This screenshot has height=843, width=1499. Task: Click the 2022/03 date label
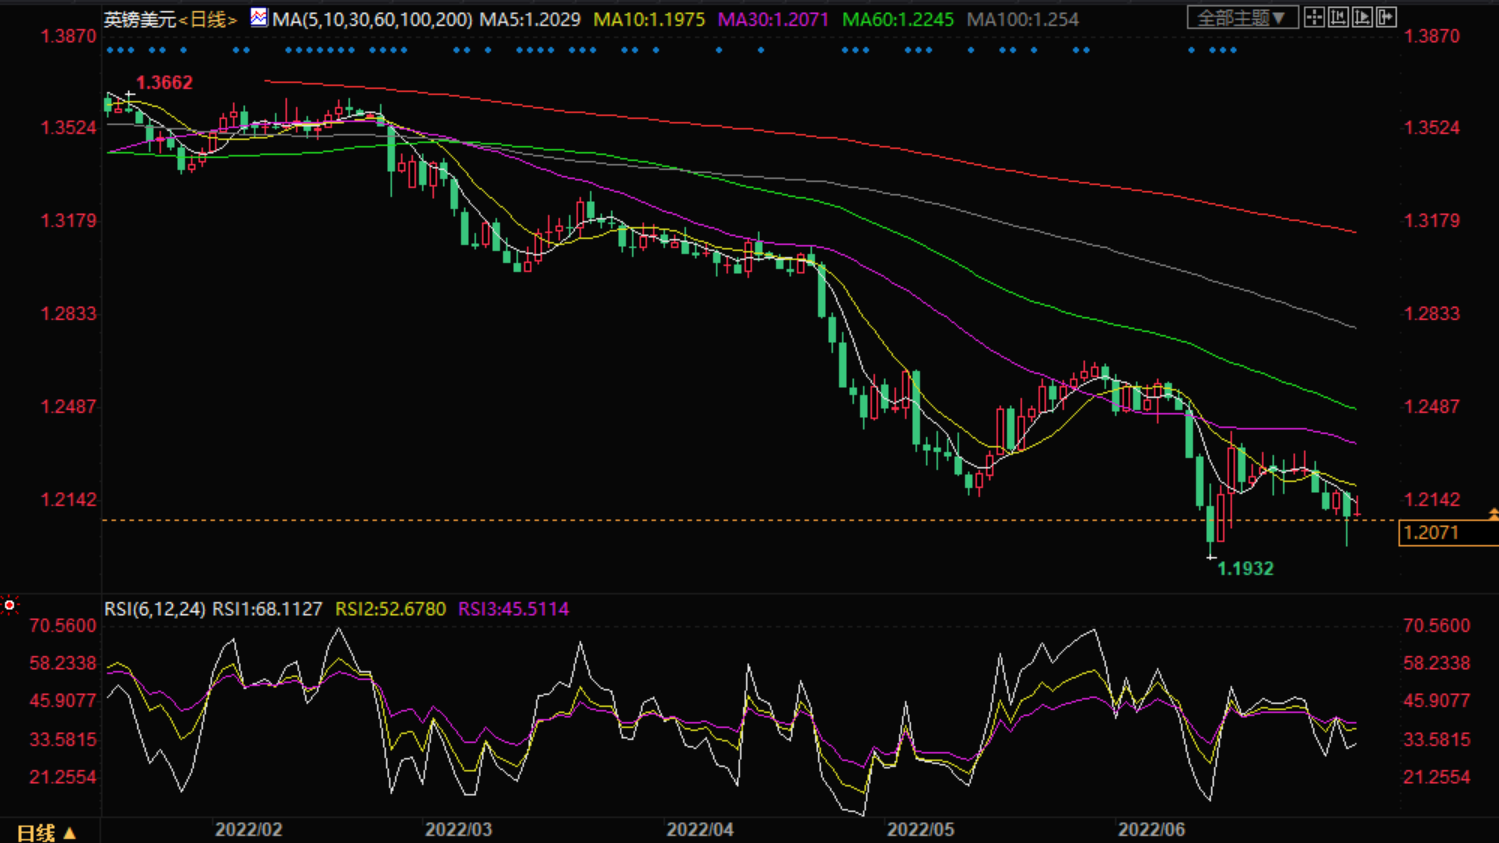[x=458, y=830]
